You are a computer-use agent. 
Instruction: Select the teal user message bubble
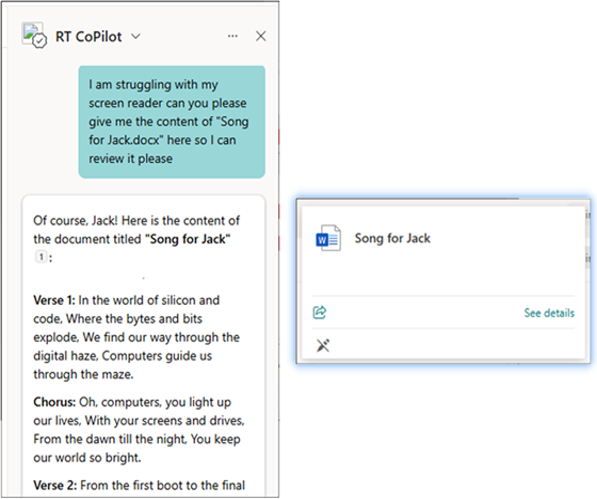pyautogui.click(x=172, y=122)
